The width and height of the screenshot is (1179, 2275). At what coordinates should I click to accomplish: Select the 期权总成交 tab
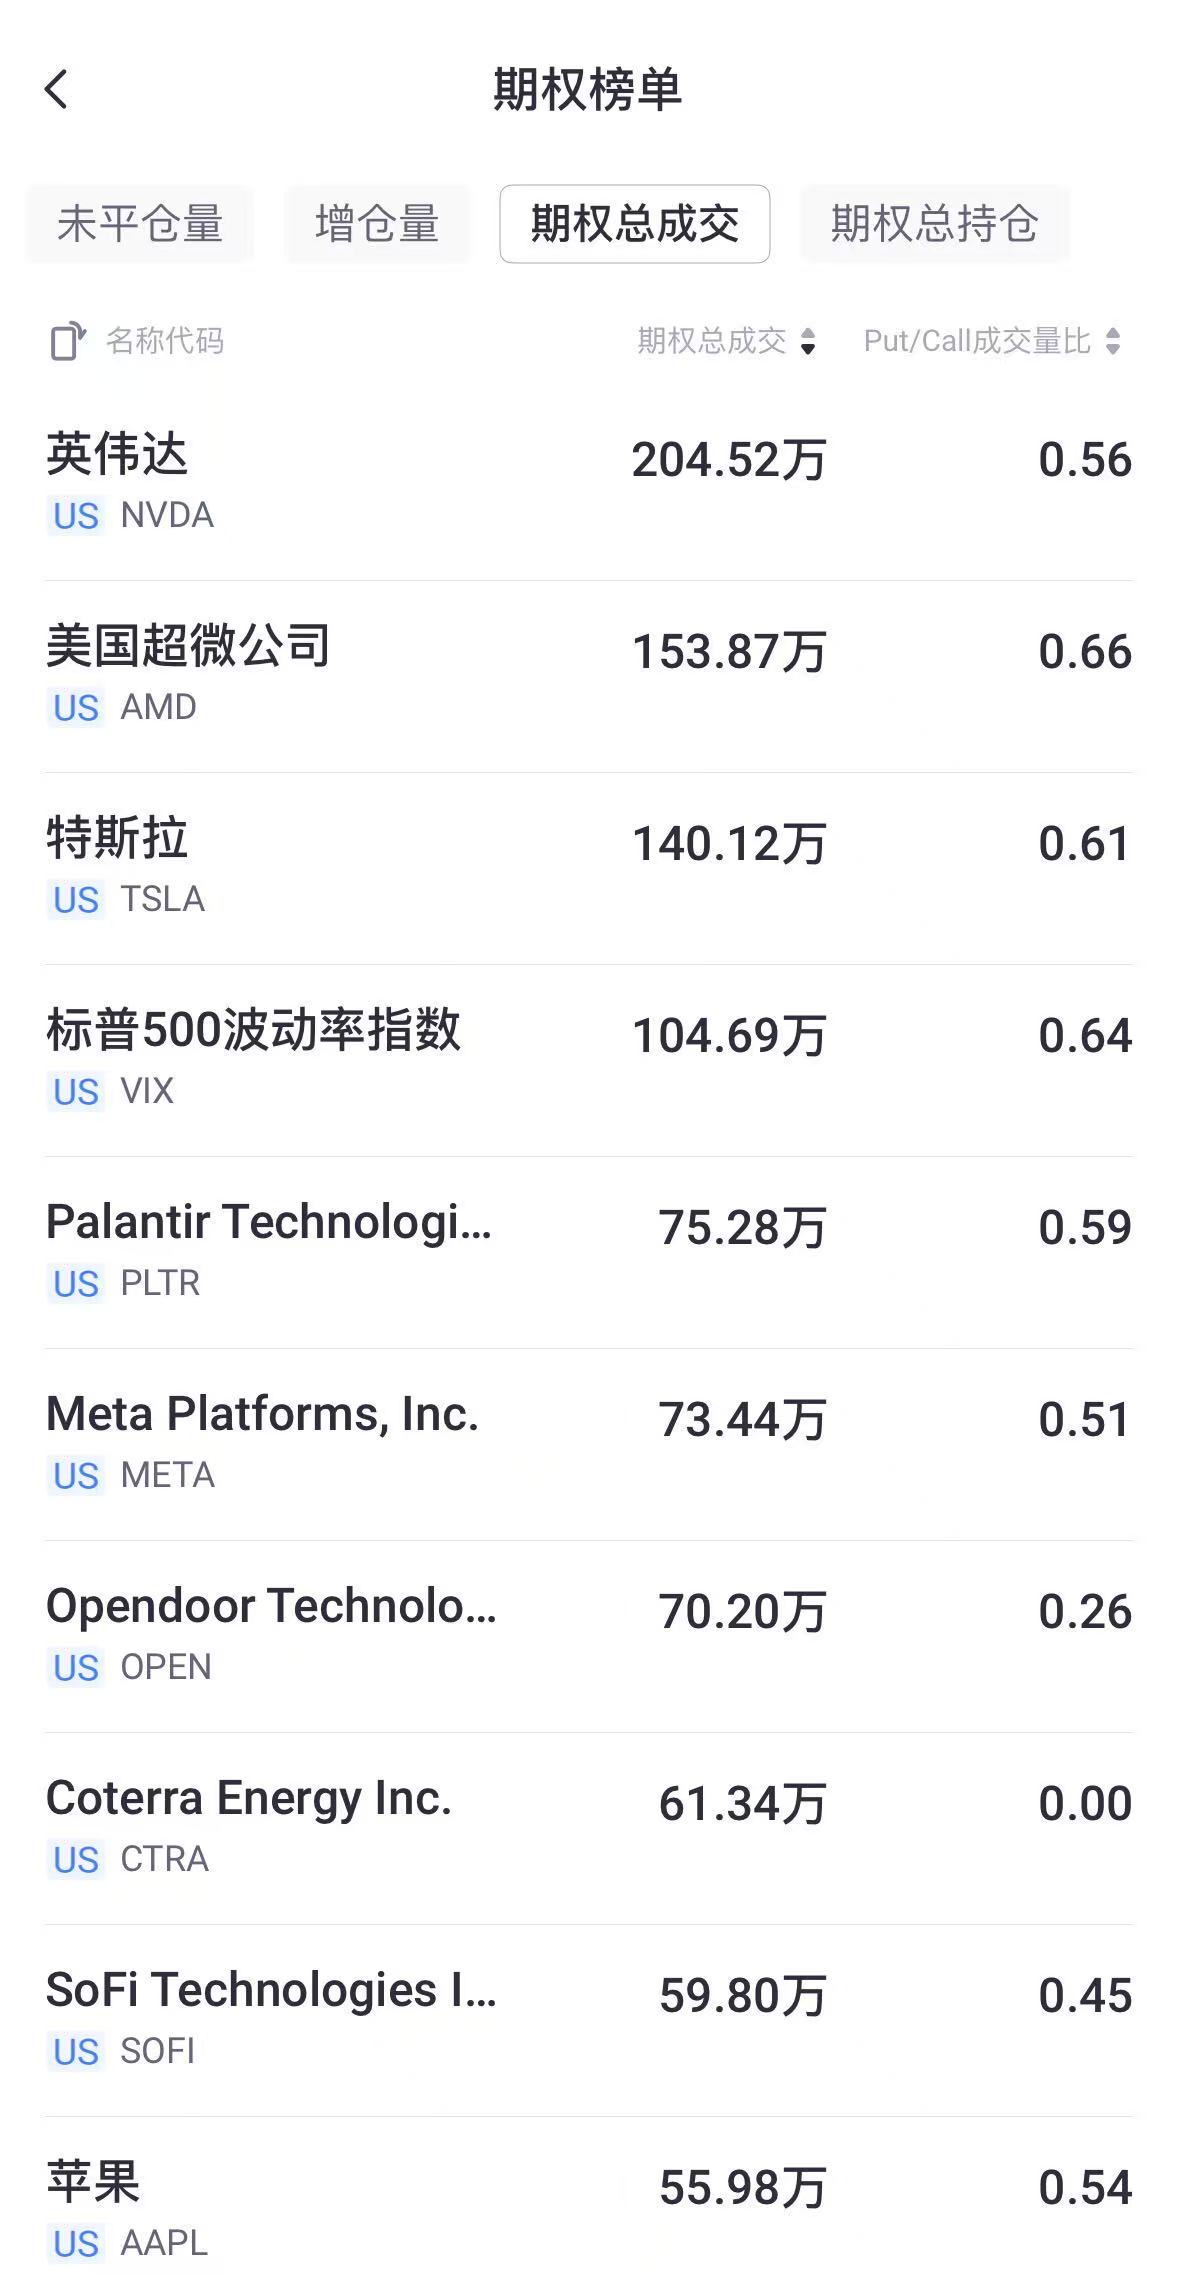(x=634, y=224)
